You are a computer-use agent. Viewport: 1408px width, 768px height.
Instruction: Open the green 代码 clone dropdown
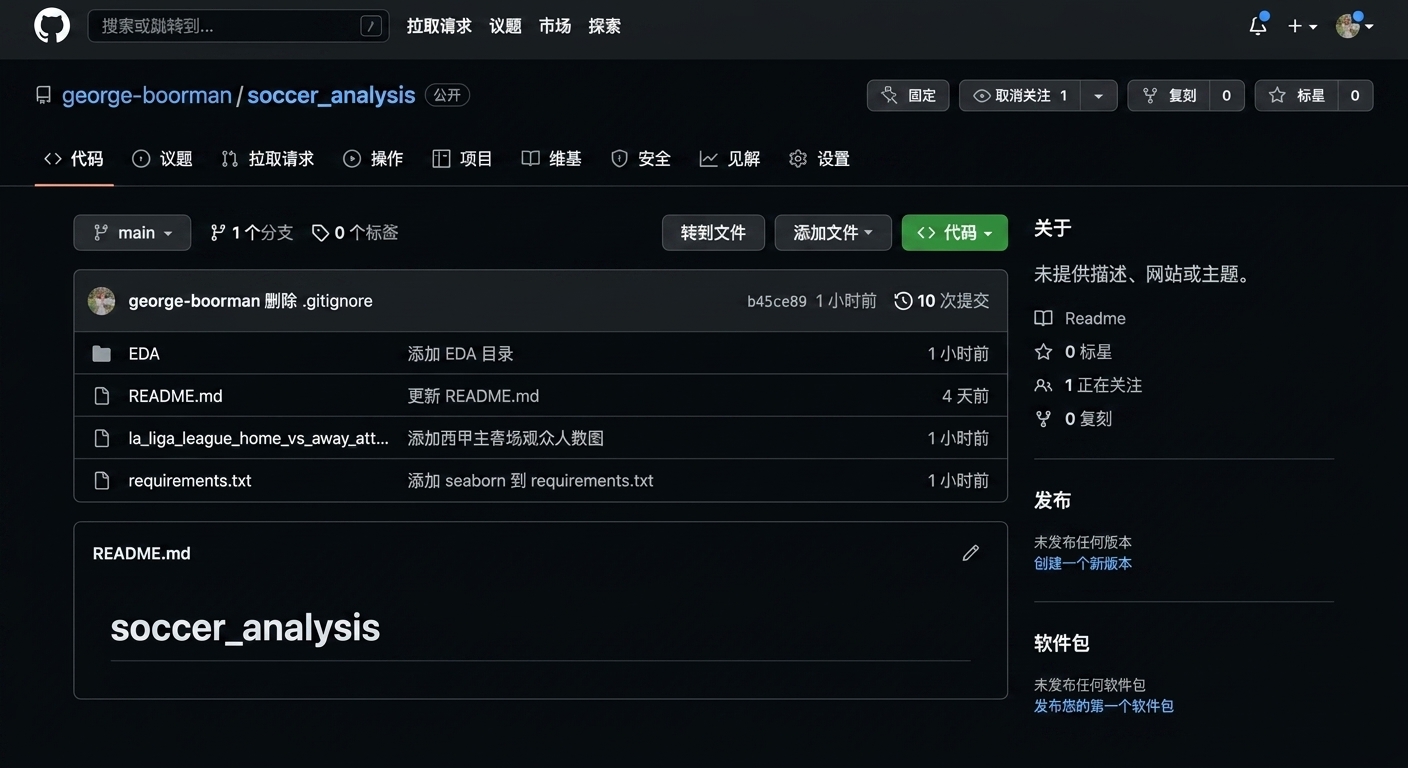coord(954,232)
